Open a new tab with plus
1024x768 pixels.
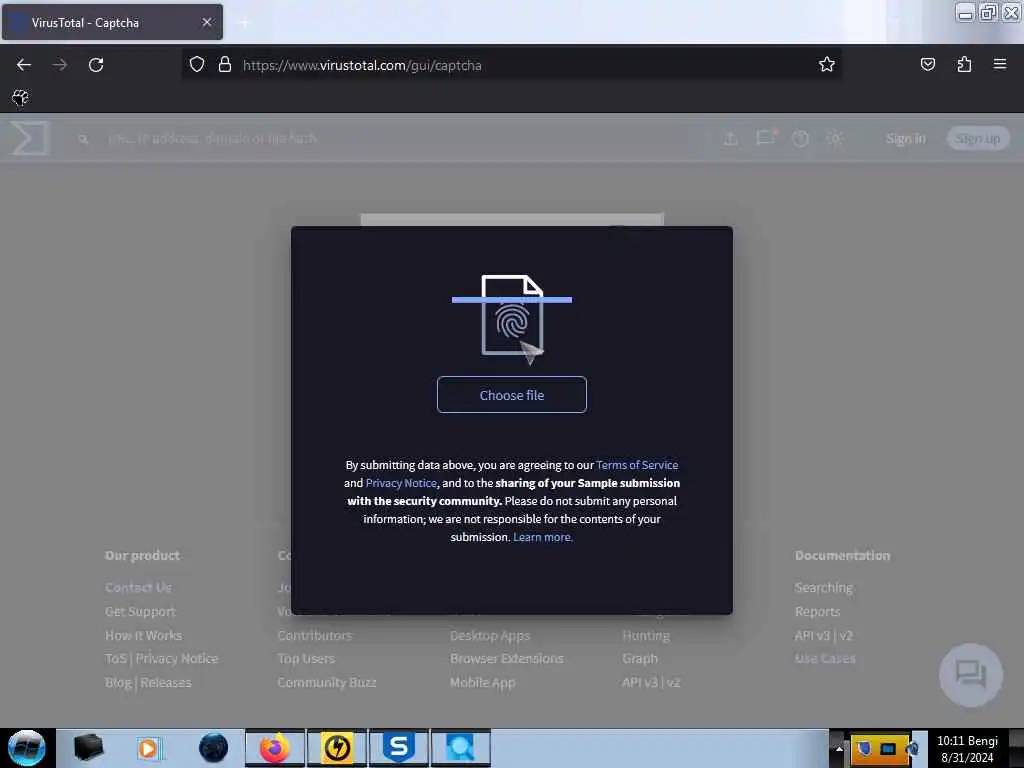click(x=244, y=23)
